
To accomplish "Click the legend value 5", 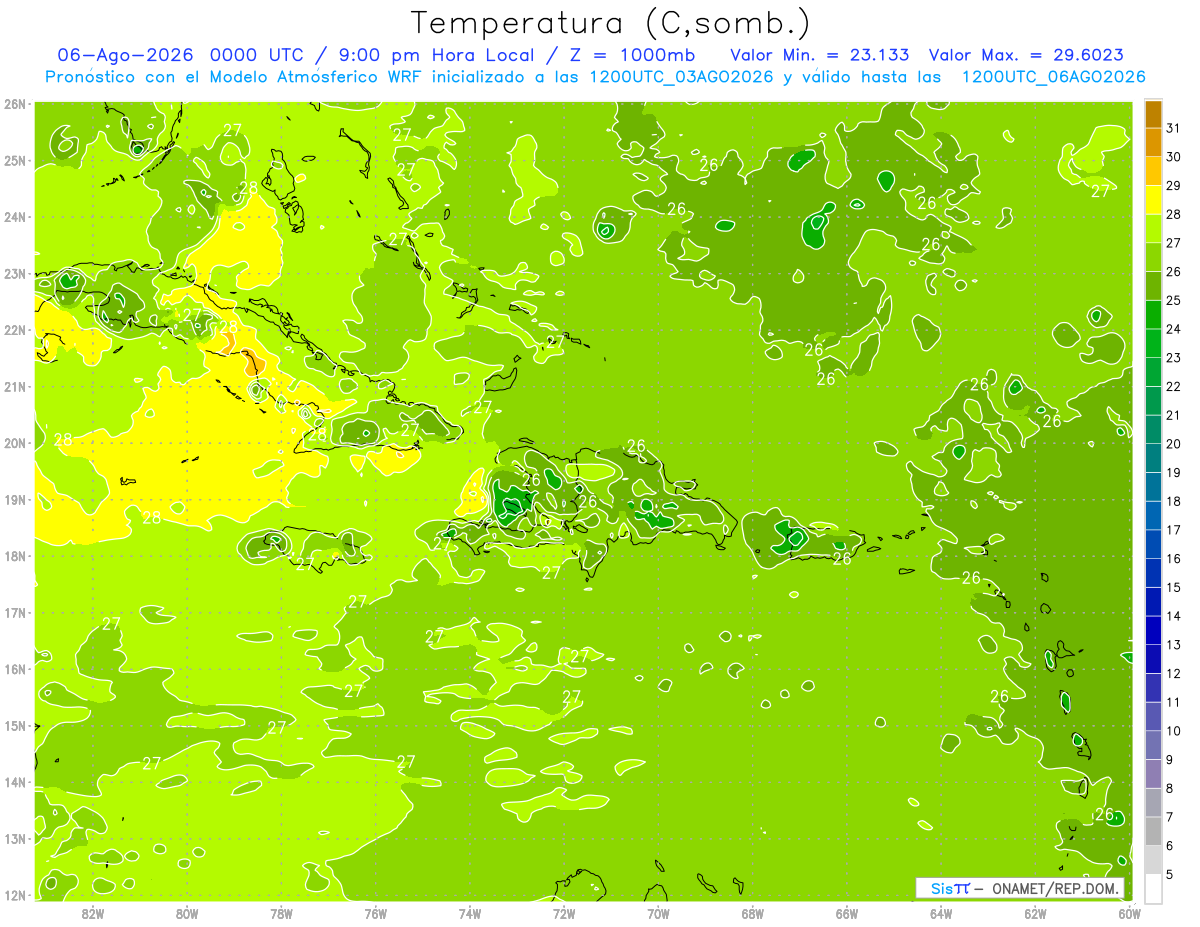I will pyautogui.click(x=1170, y=874).
